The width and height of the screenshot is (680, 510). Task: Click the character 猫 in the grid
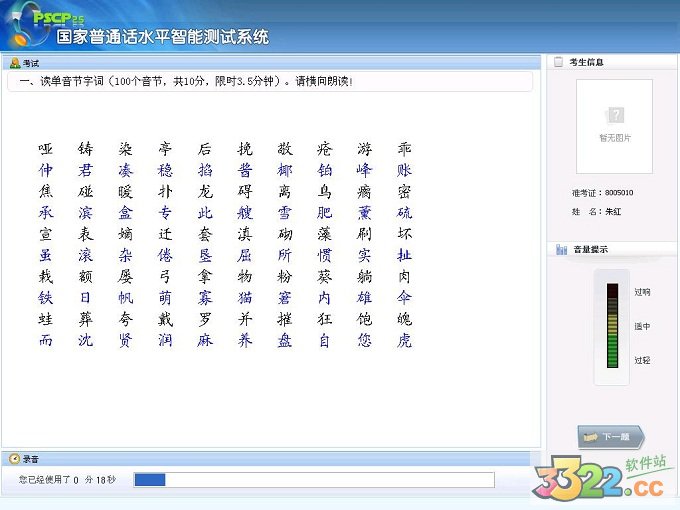pyautogui.click(x=245, y=298)
